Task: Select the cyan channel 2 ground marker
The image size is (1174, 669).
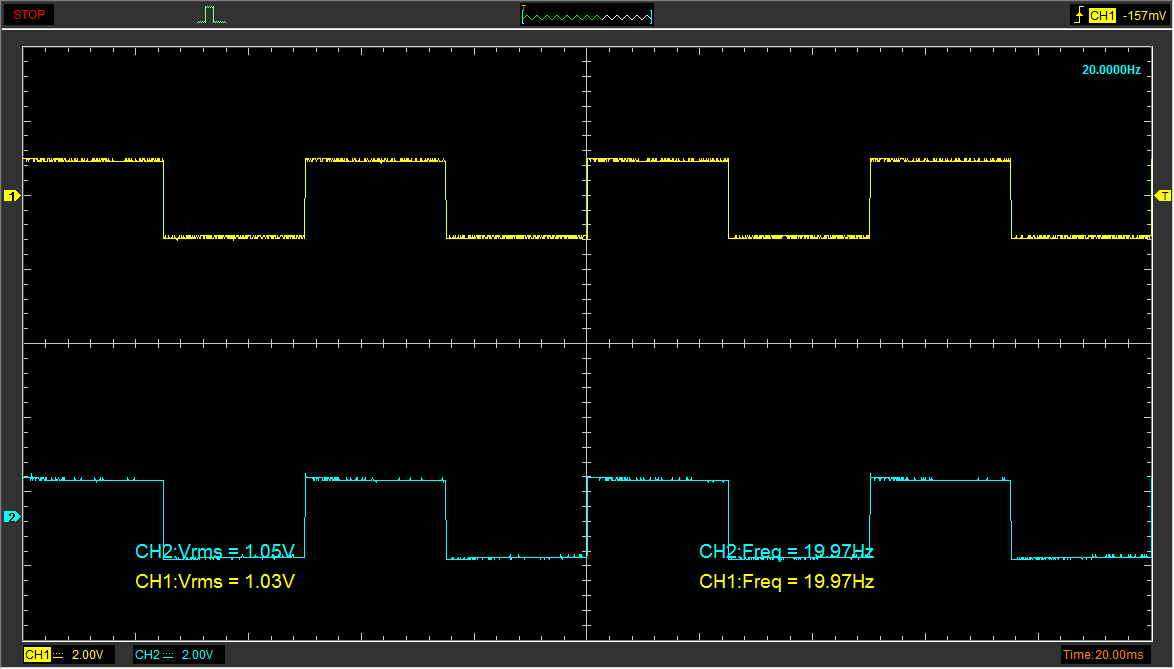Action: [12, 517]
